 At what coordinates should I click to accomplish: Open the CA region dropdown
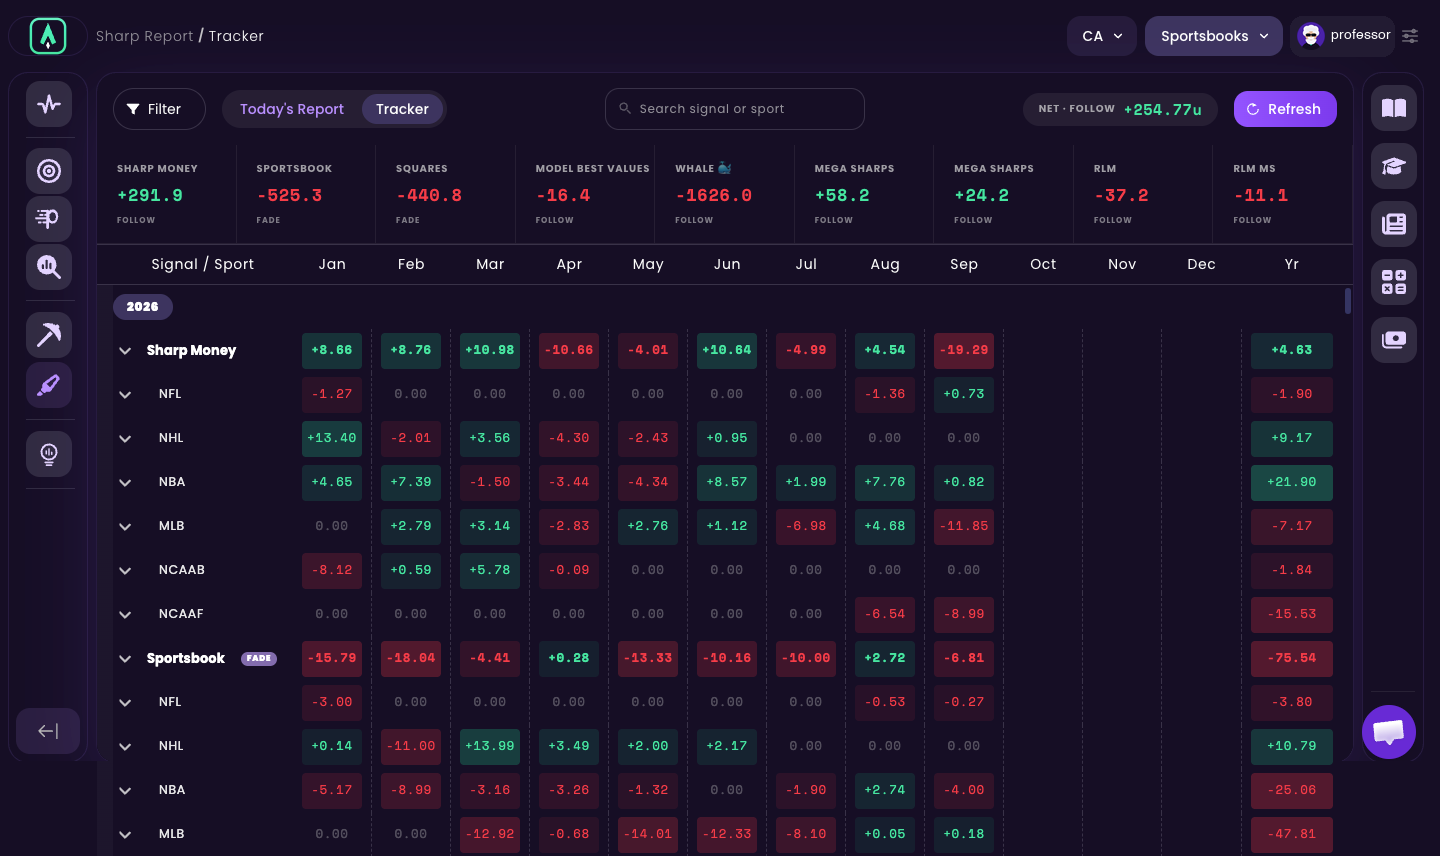1102,36
